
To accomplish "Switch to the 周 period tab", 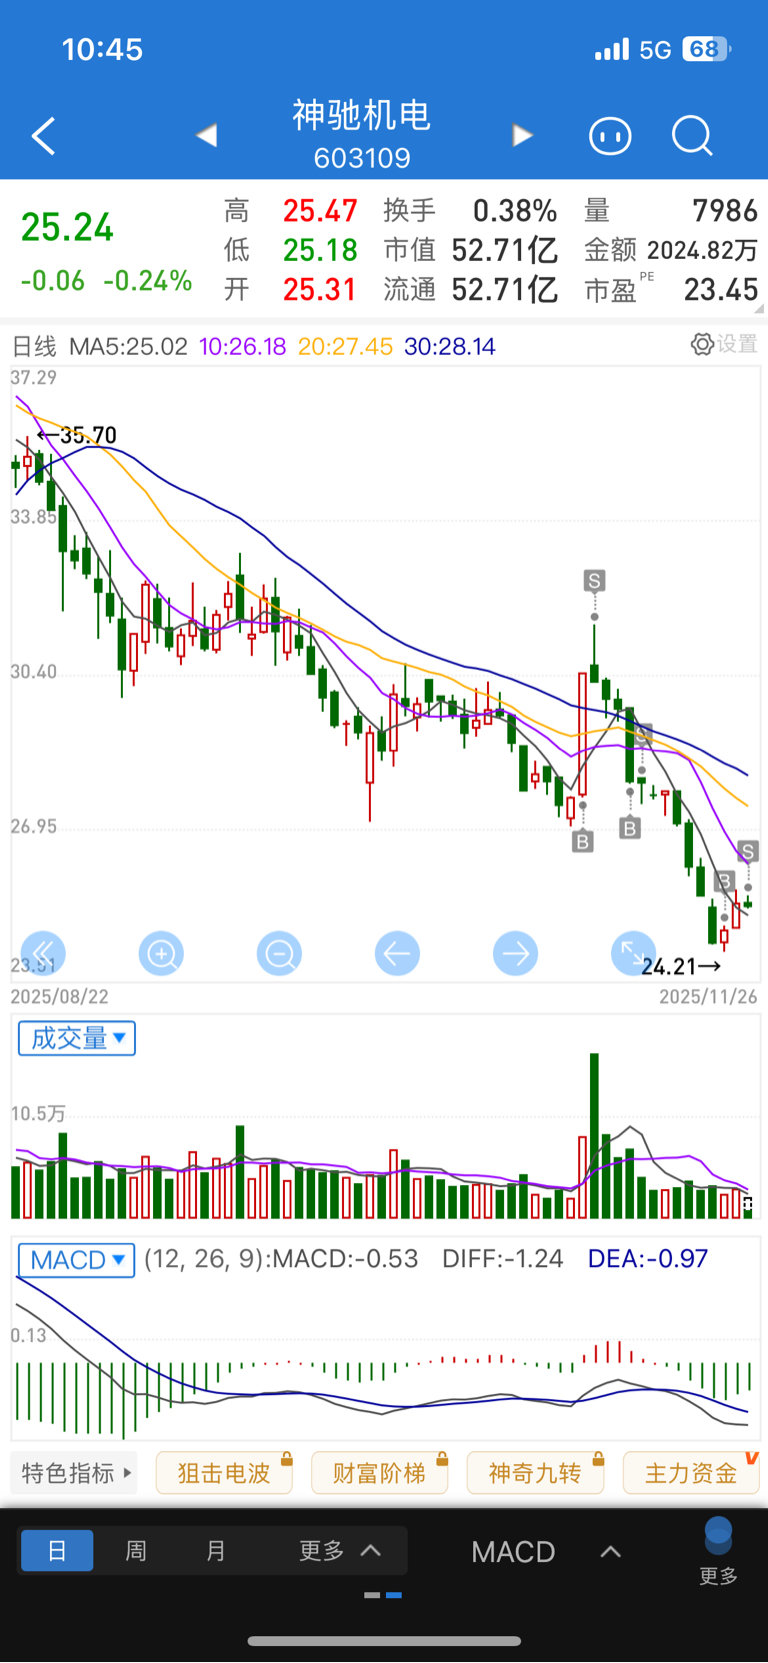I will (136, 1551).
